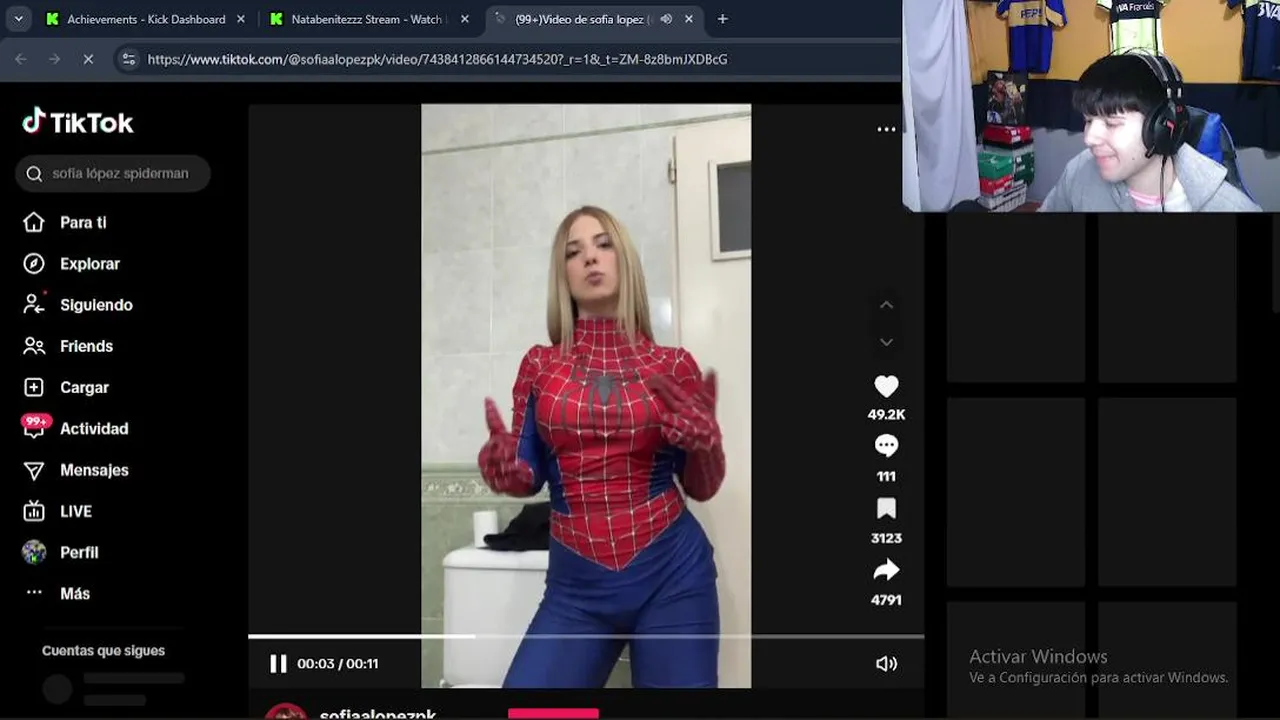Click the TikTok logo
1280x720 pixels.
(78, 122)
